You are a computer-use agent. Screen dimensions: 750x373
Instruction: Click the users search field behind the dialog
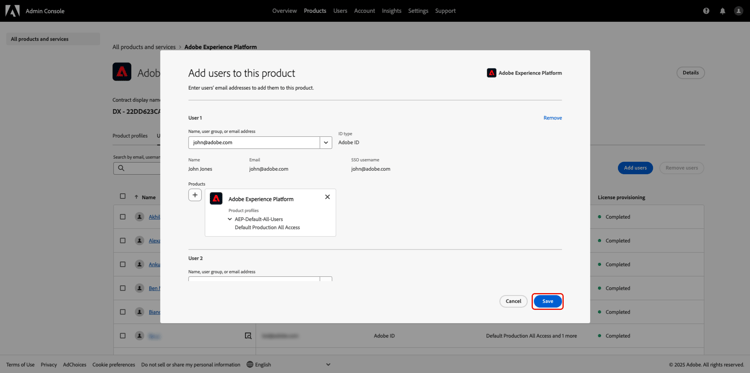(x=137, y=168)
